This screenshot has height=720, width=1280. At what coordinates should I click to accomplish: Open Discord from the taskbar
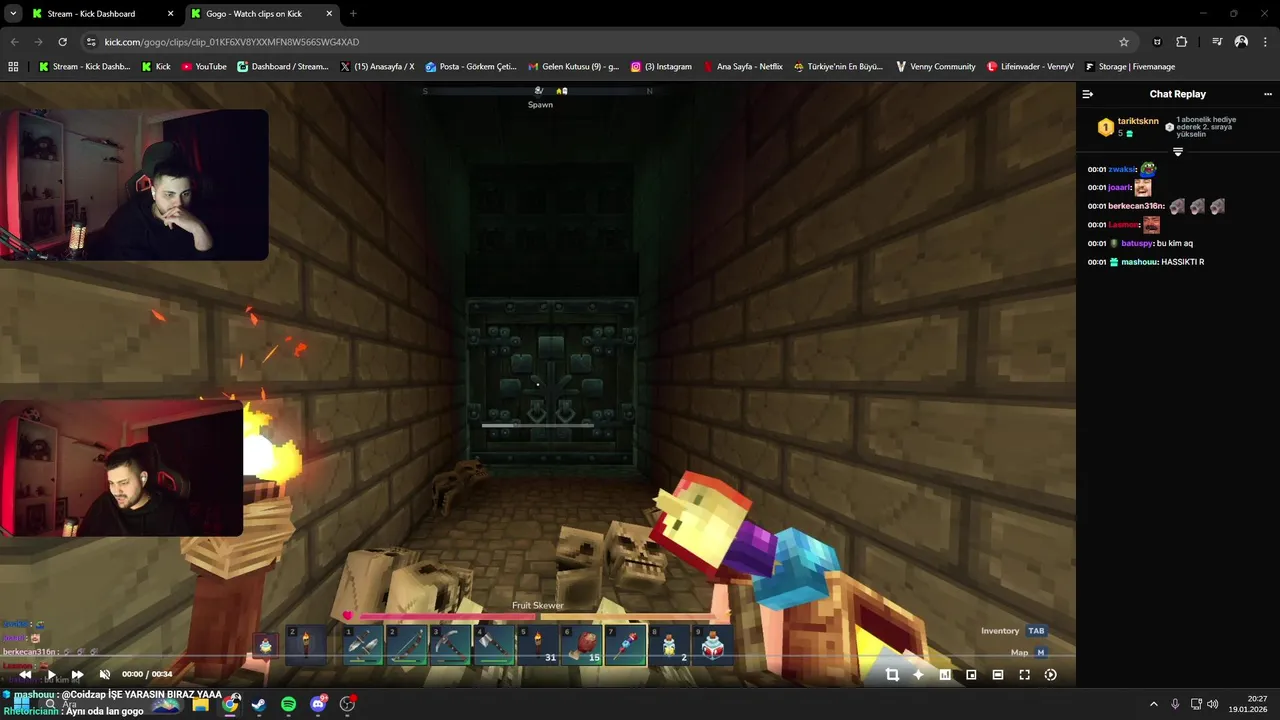pos(318,705)
